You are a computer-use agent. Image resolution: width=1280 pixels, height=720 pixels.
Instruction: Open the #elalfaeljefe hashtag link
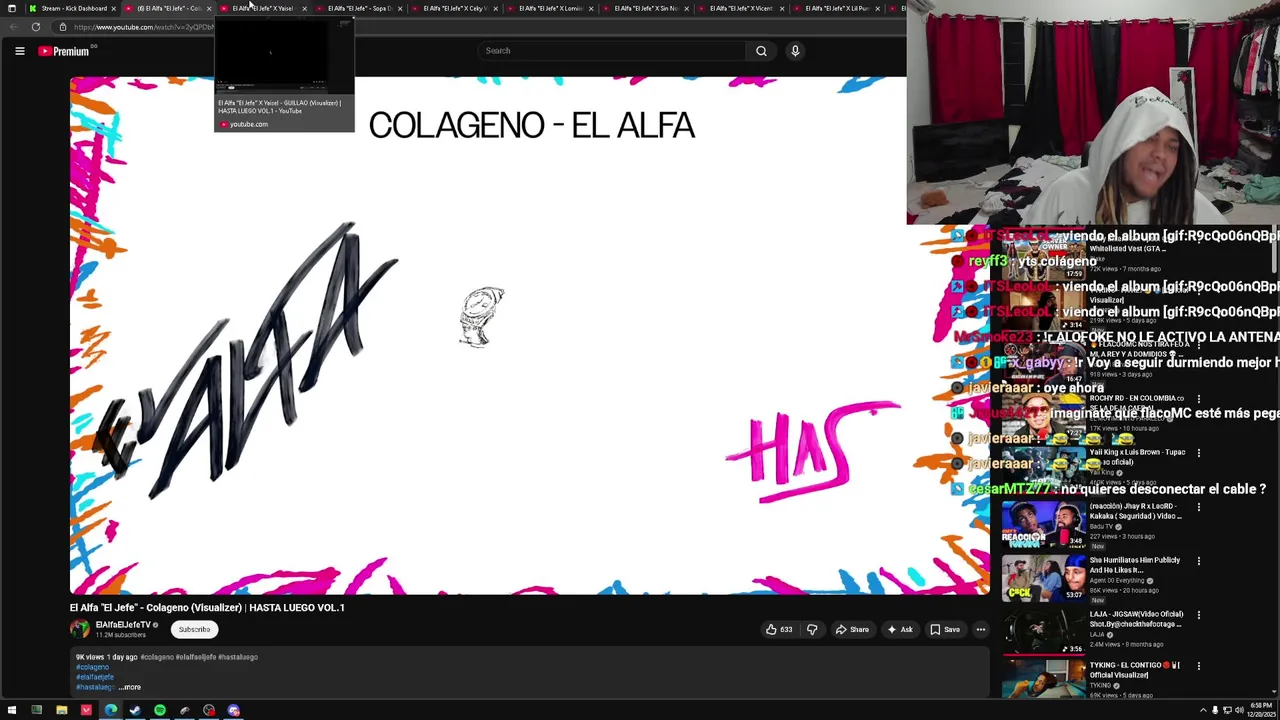point(95,677)
